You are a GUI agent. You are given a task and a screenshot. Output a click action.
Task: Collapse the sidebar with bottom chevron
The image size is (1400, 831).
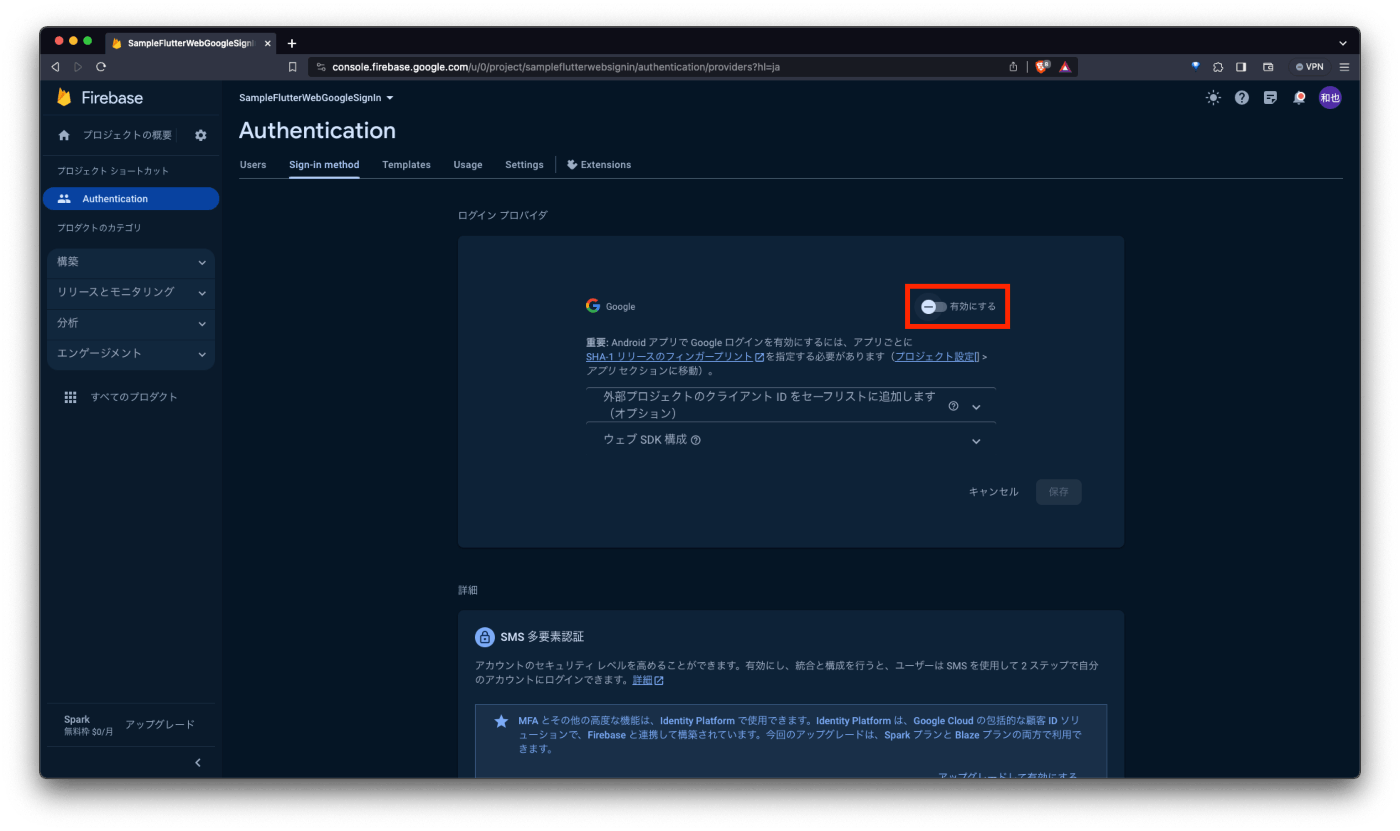click(x=197, y=762)
